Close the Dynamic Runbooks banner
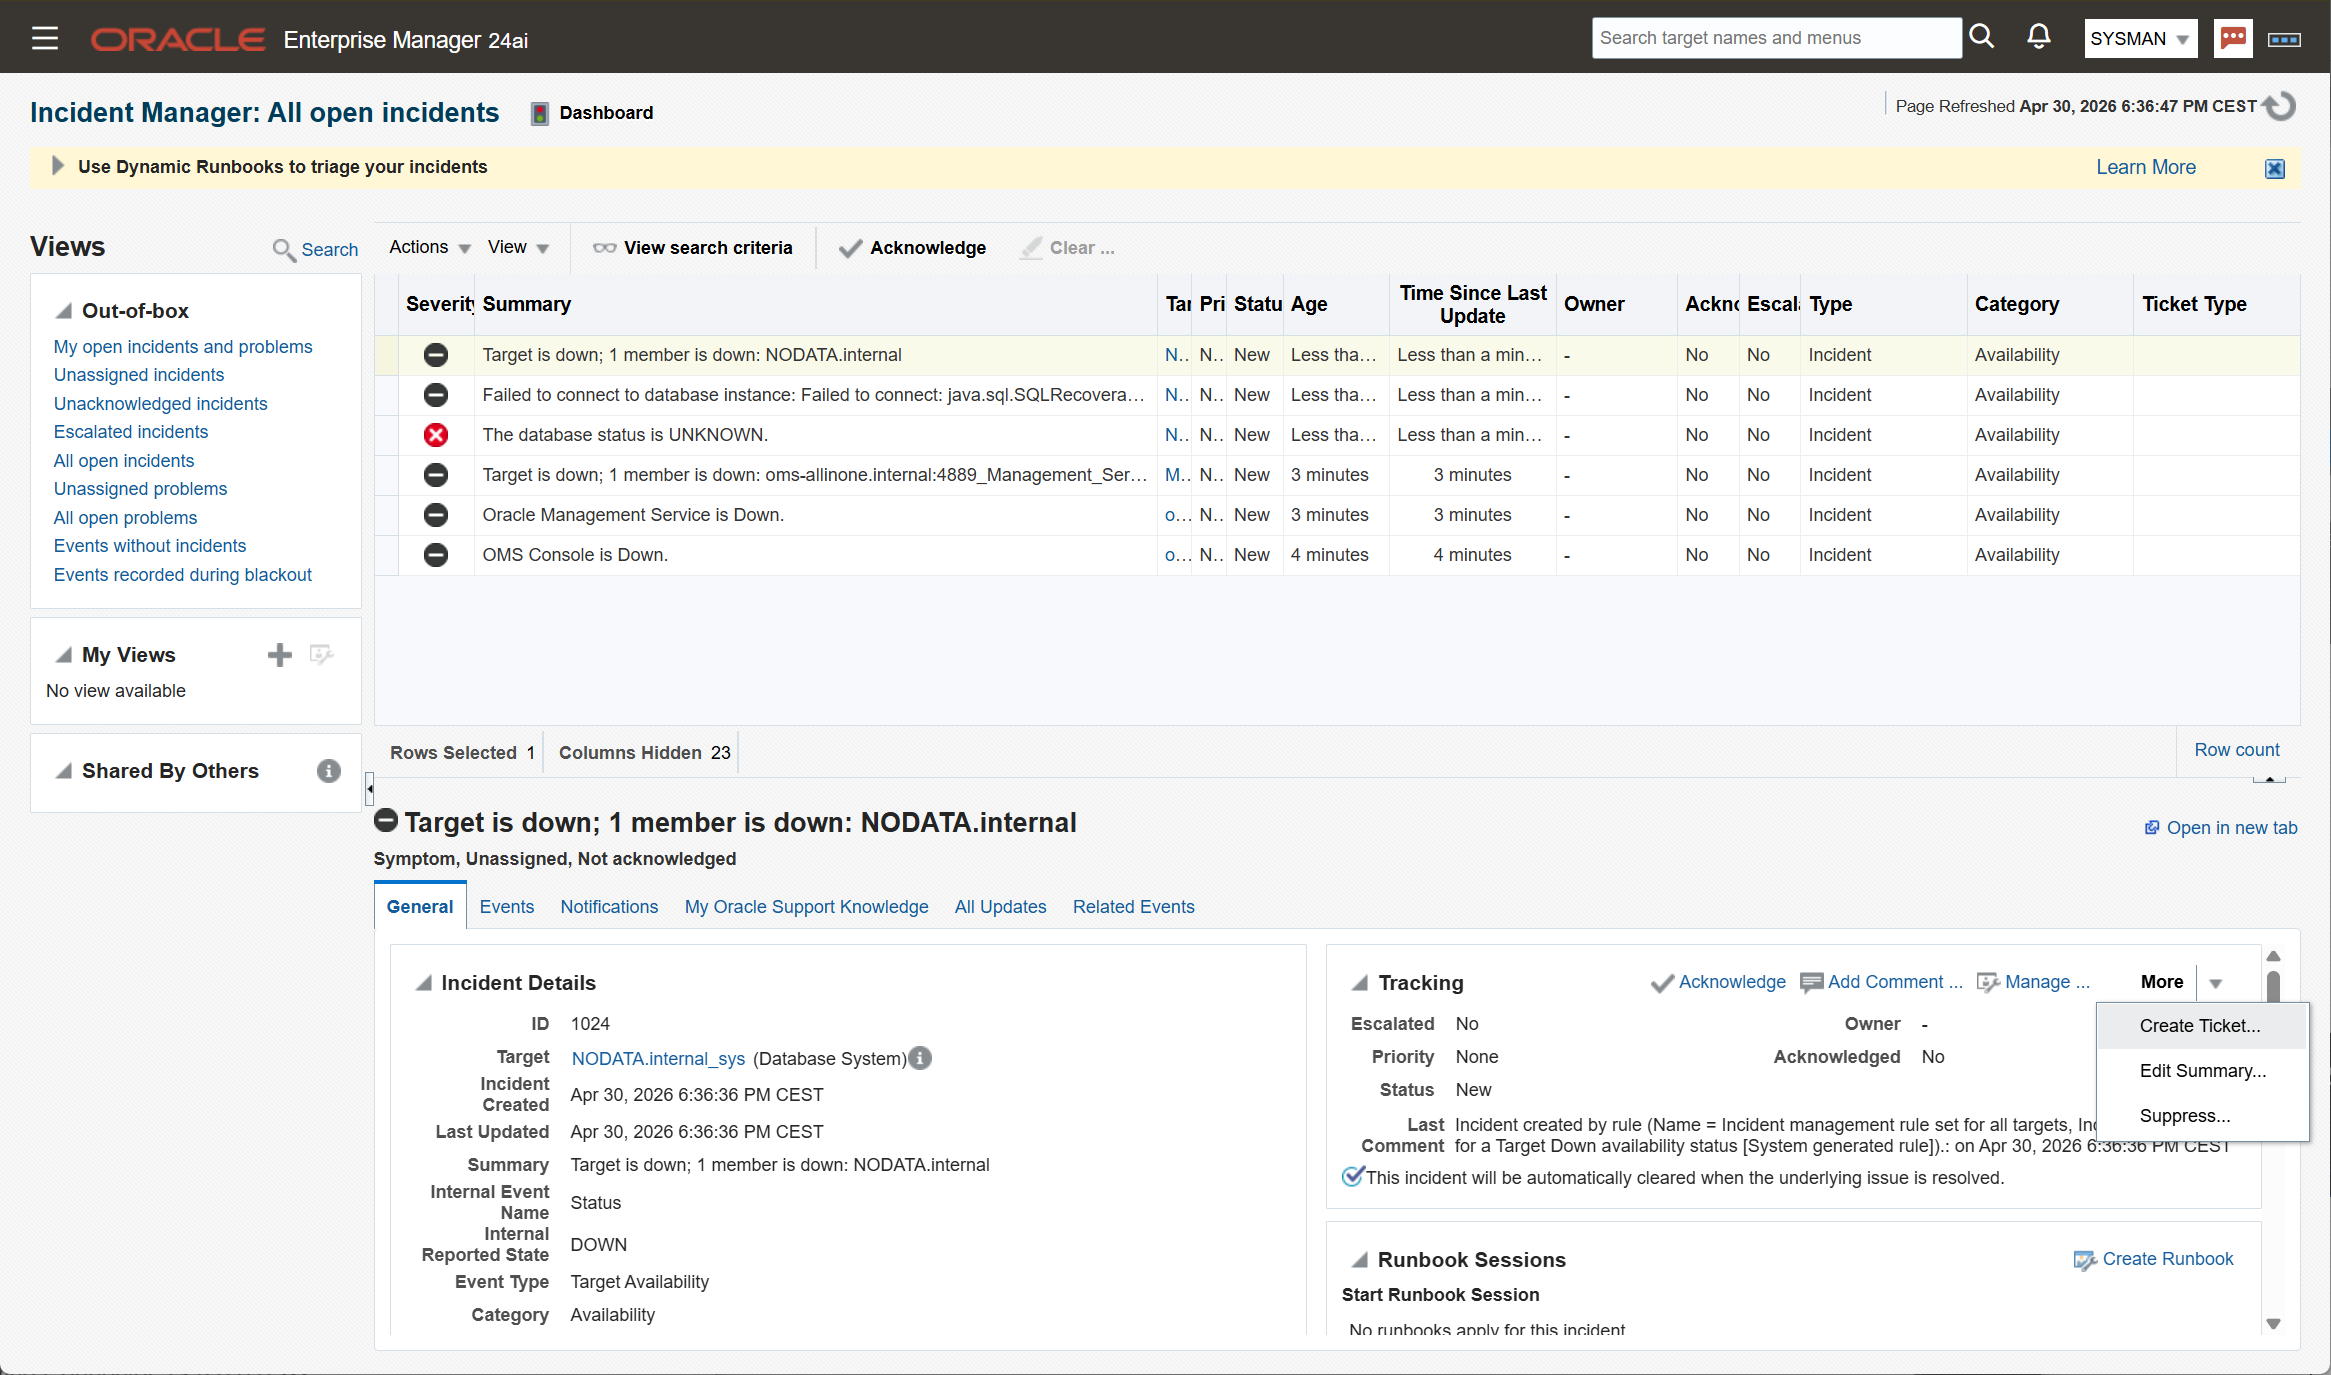Image resolution: width=2331 pixels, height=1375 pixels. coord(2274,168)
